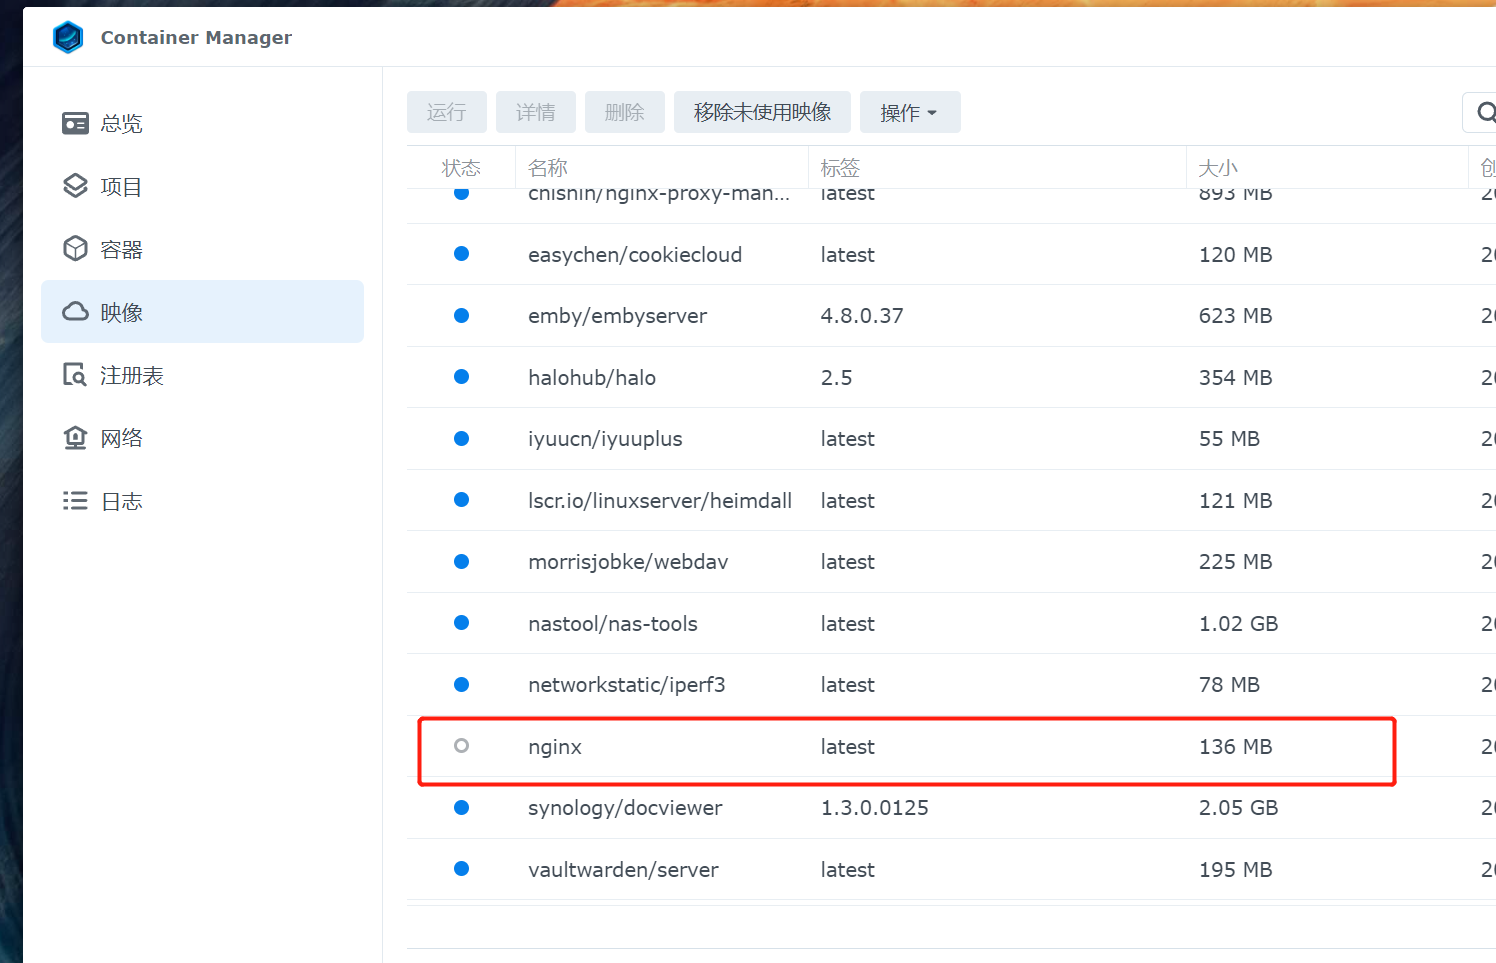The height and width of the screenshot is (963, 1496).
Task: Click the gray unused status circle for nginx
Action: tap(461, 745)
